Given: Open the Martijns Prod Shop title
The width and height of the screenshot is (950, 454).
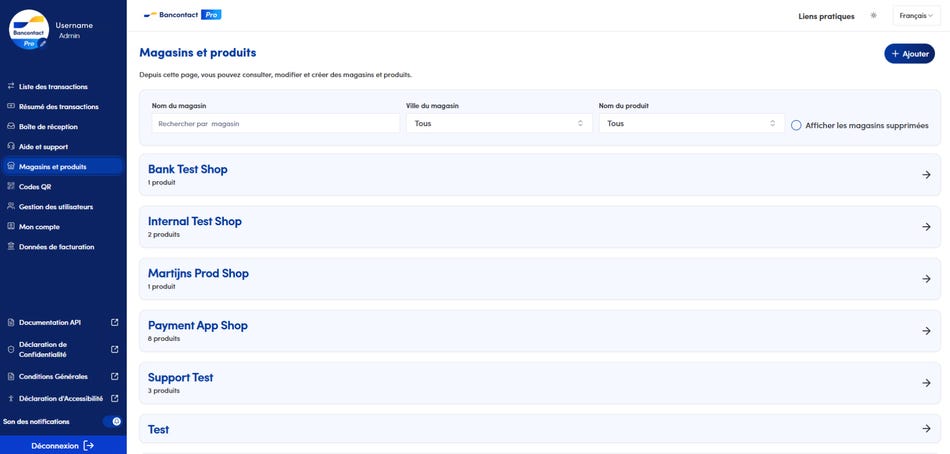Looking at the screenshot, I should (198, 273).
